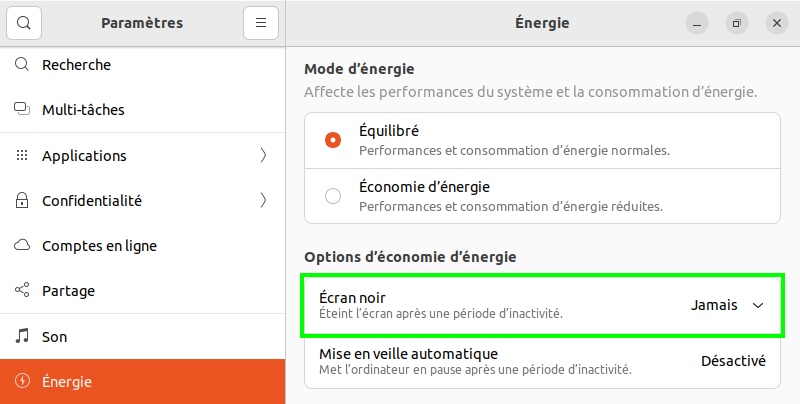
Task: Click the search magnifier button in header
Action: point(25,23)
